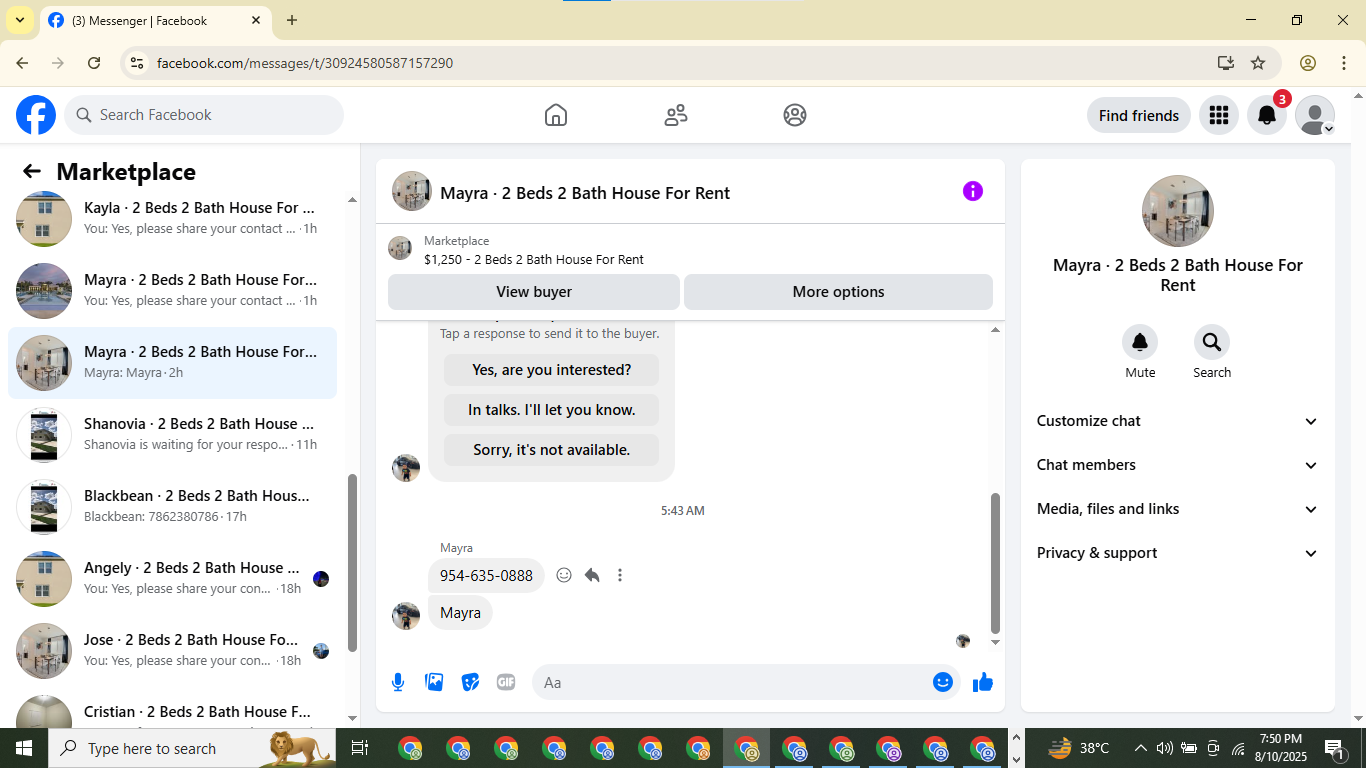The width and height of the screenshot is (1366, 768).
Task: Open the account profile picture menu
Action: pos(1315,115)
